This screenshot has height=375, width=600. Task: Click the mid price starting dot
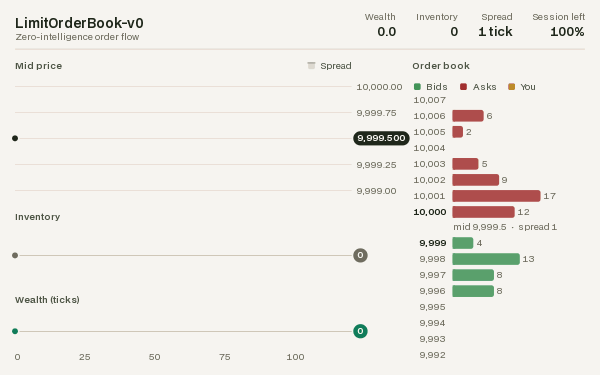tap(15, 138)
